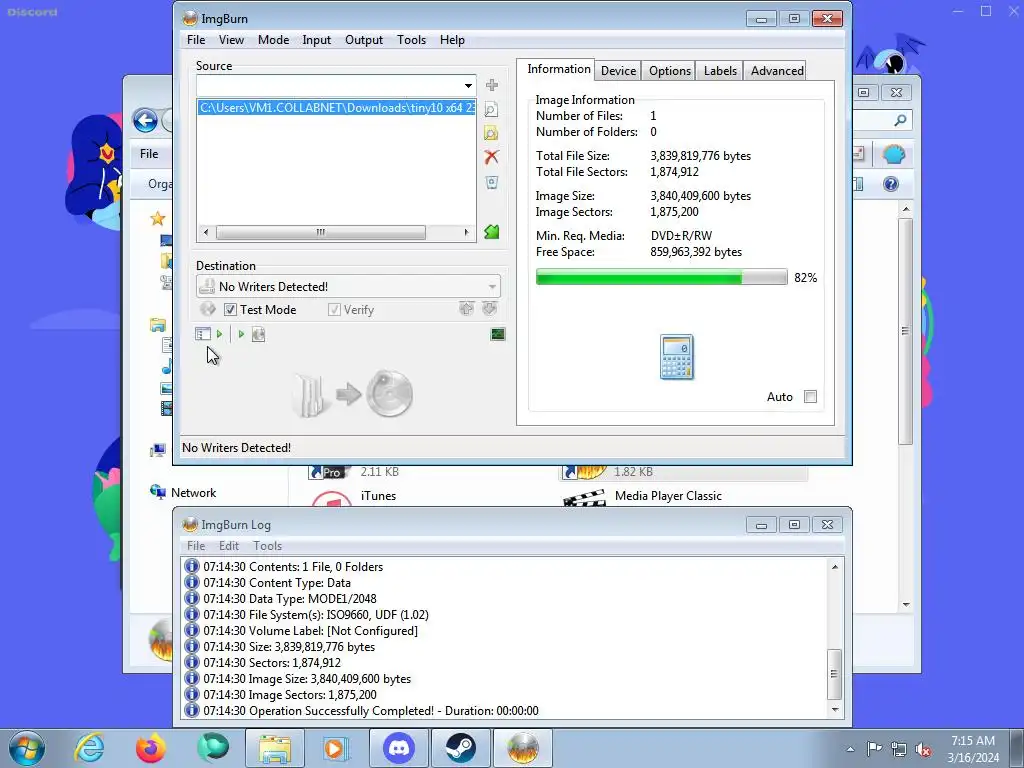Select iTunes item in Explorer window
This screenshot has height=768, width=1024.
378,496
